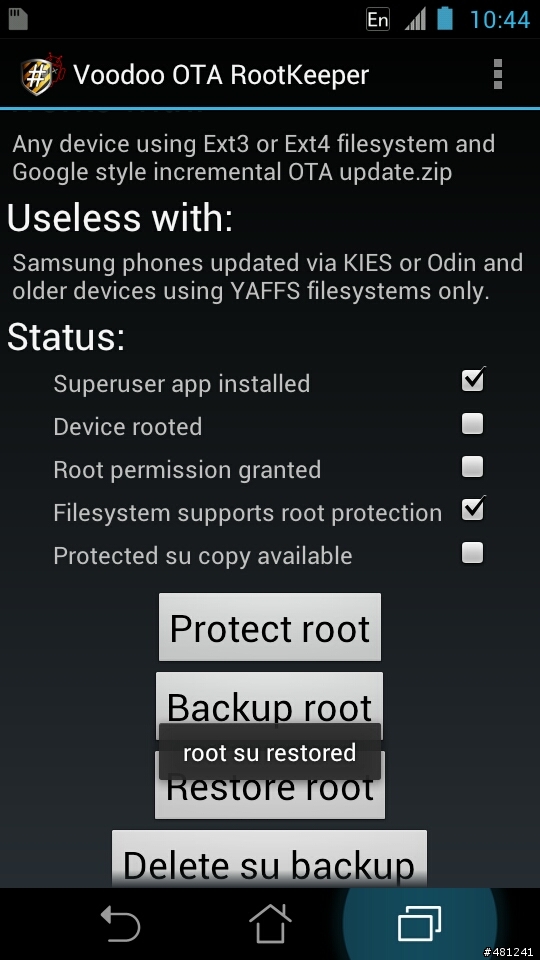Tap the 10:44 clock in status bar

pos(500,20)
